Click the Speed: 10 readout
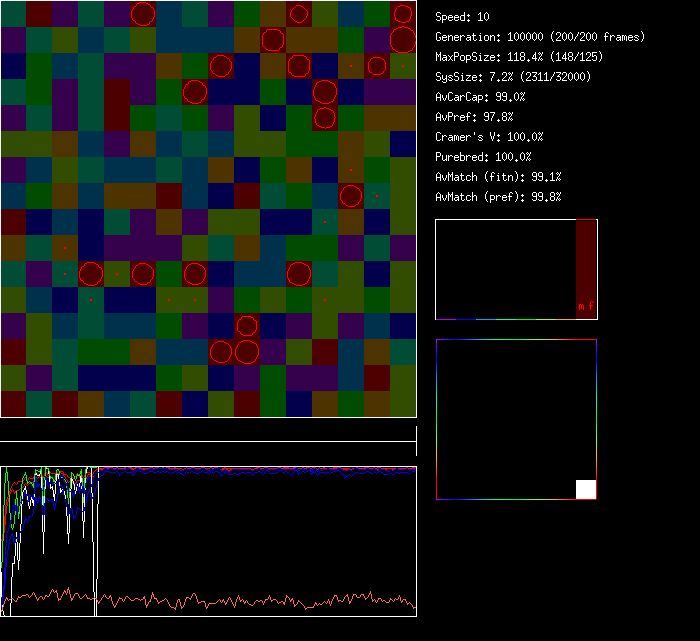Image resolution: width=700 pixels, height=641 pixels. 462,17
